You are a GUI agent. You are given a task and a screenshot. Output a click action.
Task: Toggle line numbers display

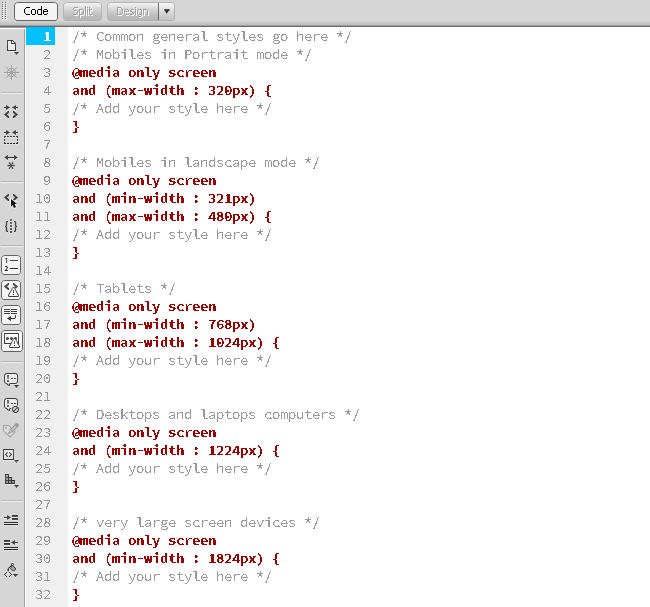[12, 265]
